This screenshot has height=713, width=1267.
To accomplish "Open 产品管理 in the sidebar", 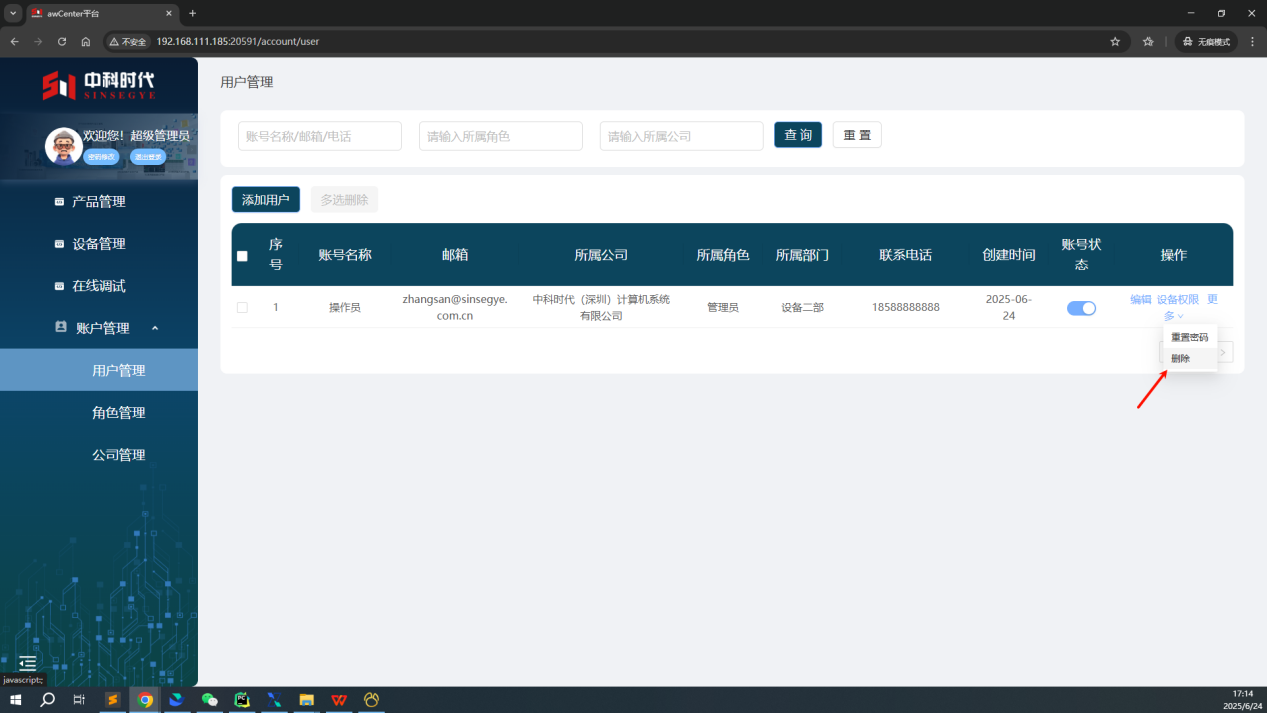I will point(98,202).
